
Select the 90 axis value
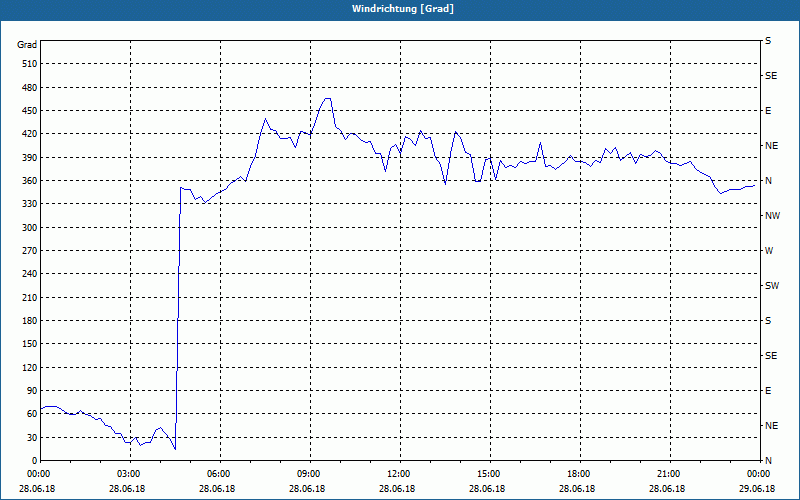(x=32, y=391)
